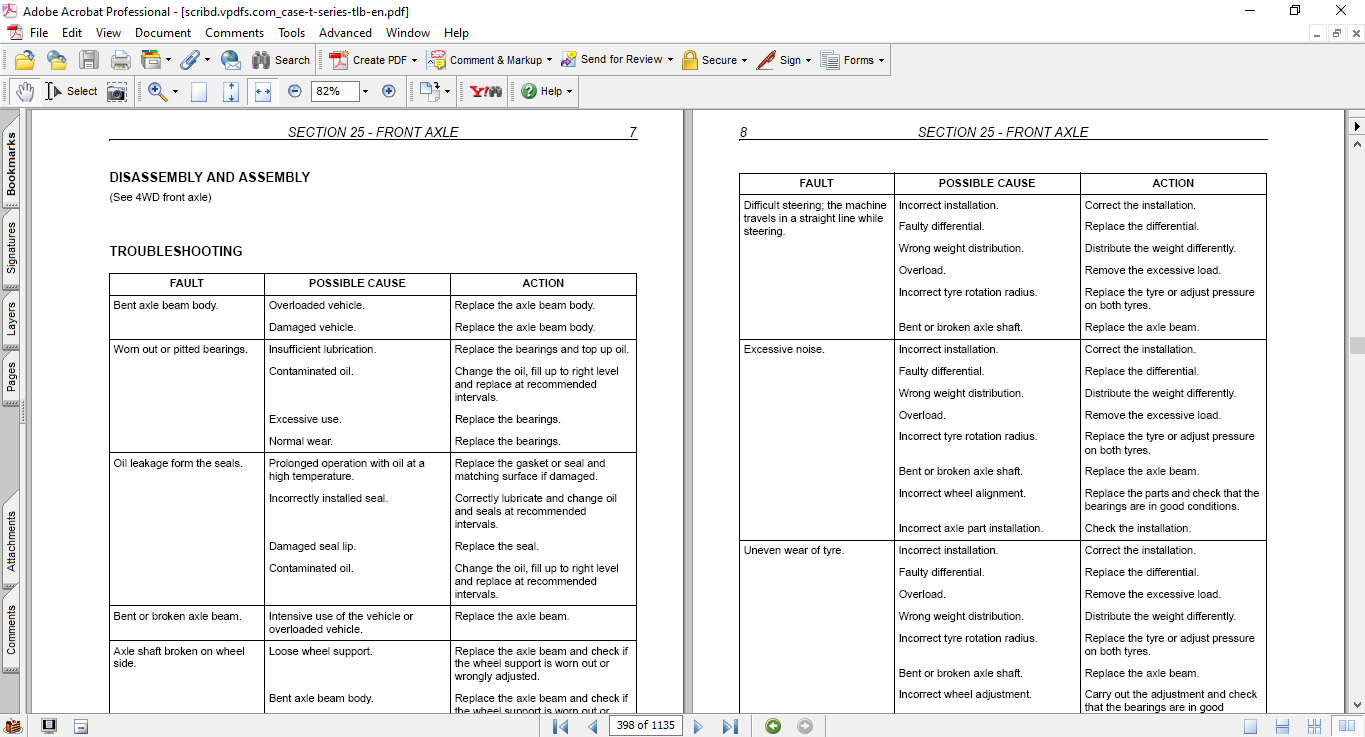Open the Document menu
This screenshot has width=1365, height=737.
(x=163, y=33)
